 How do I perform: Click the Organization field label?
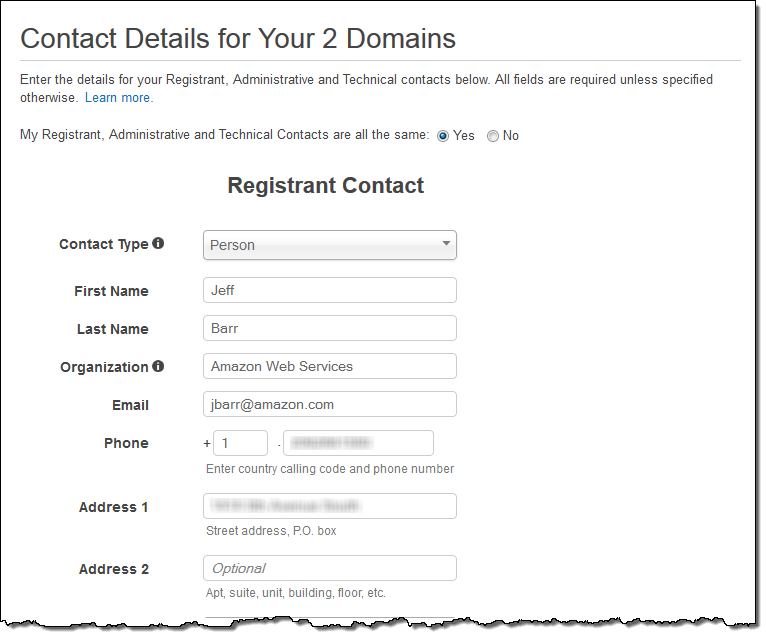104,367
